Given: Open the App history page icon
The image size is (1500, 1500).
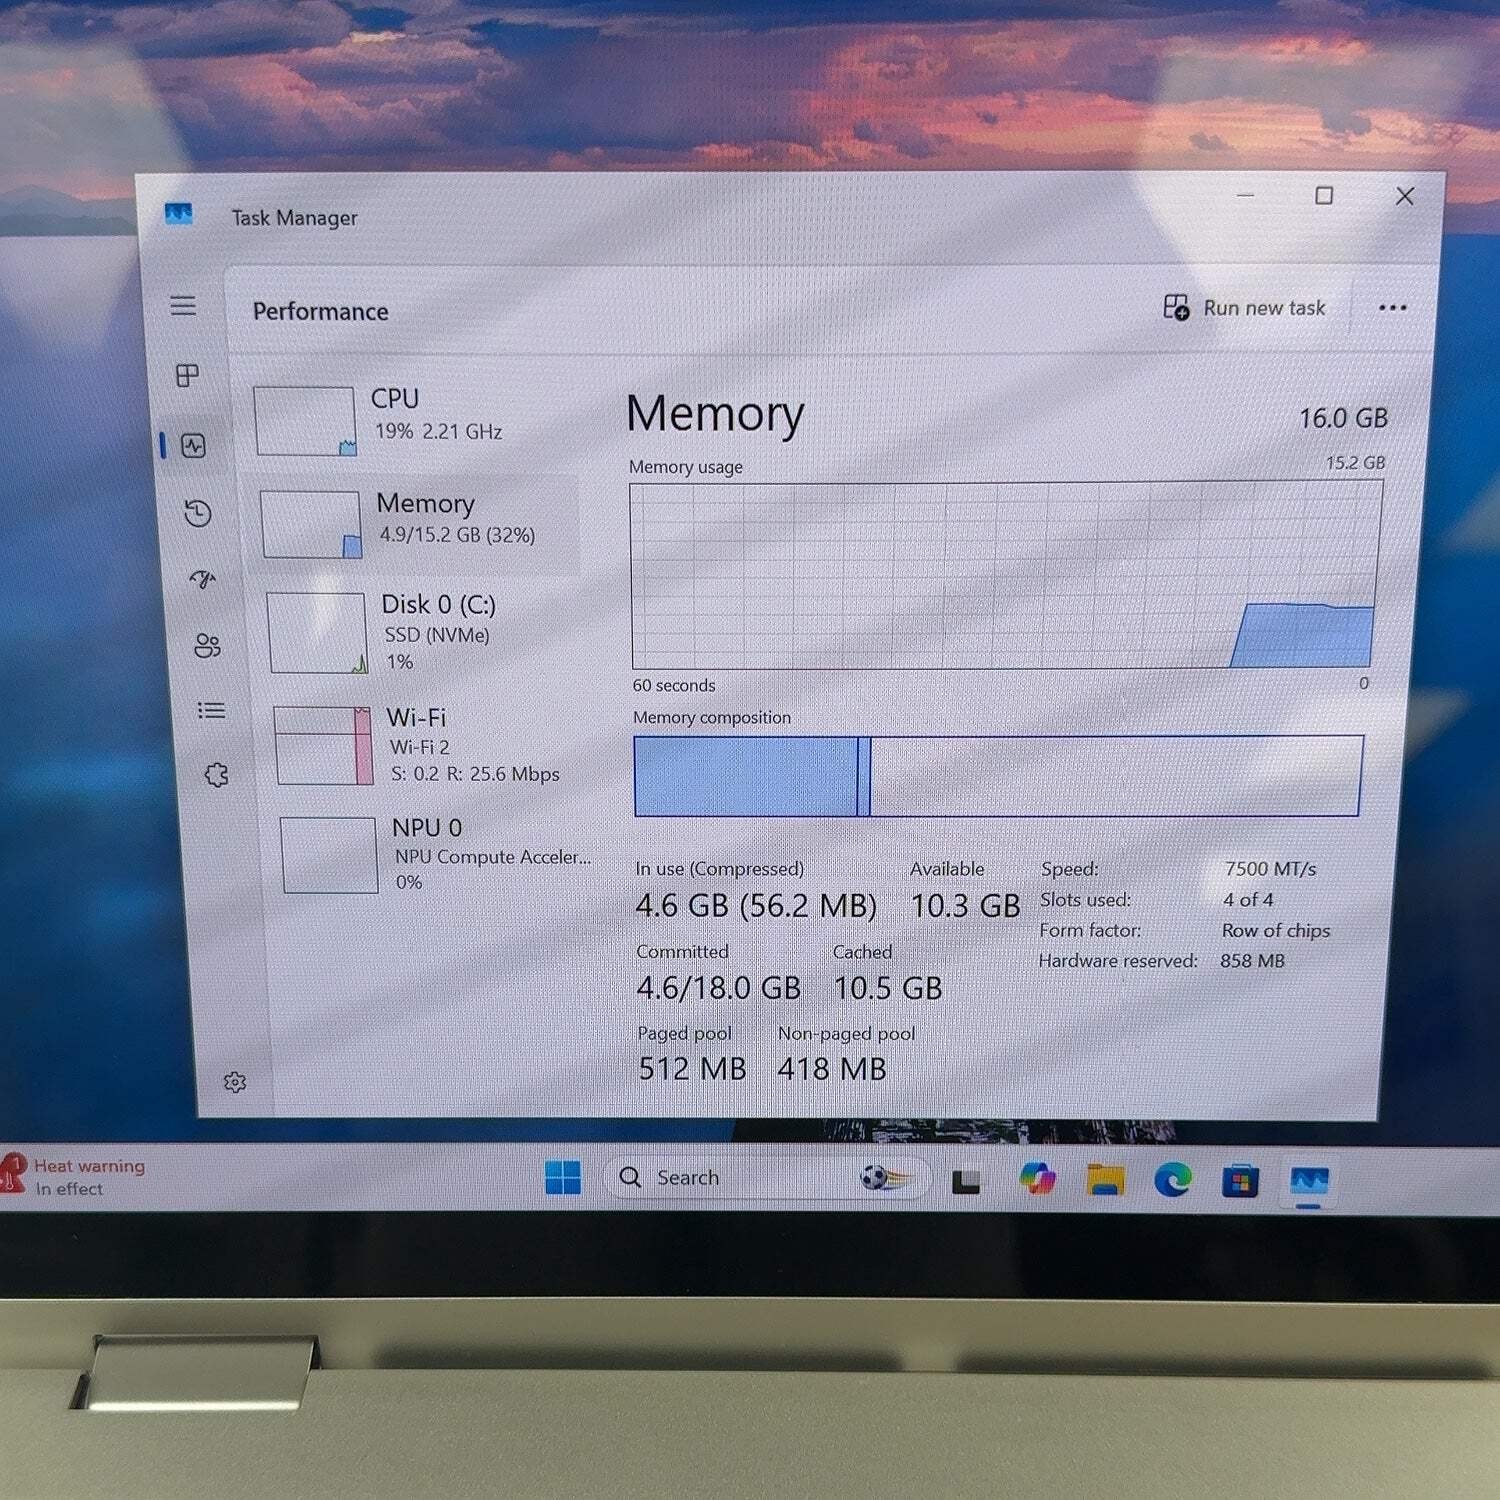Looking at the screenshot, I should click(x=198, y=513).
